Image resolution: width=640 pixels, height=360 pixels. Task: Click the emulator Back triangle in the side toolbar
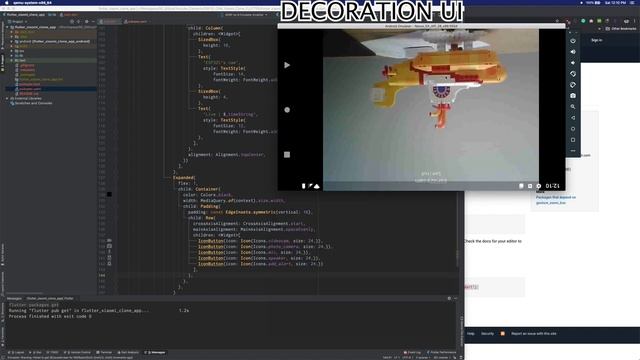[x=573, y=118]
